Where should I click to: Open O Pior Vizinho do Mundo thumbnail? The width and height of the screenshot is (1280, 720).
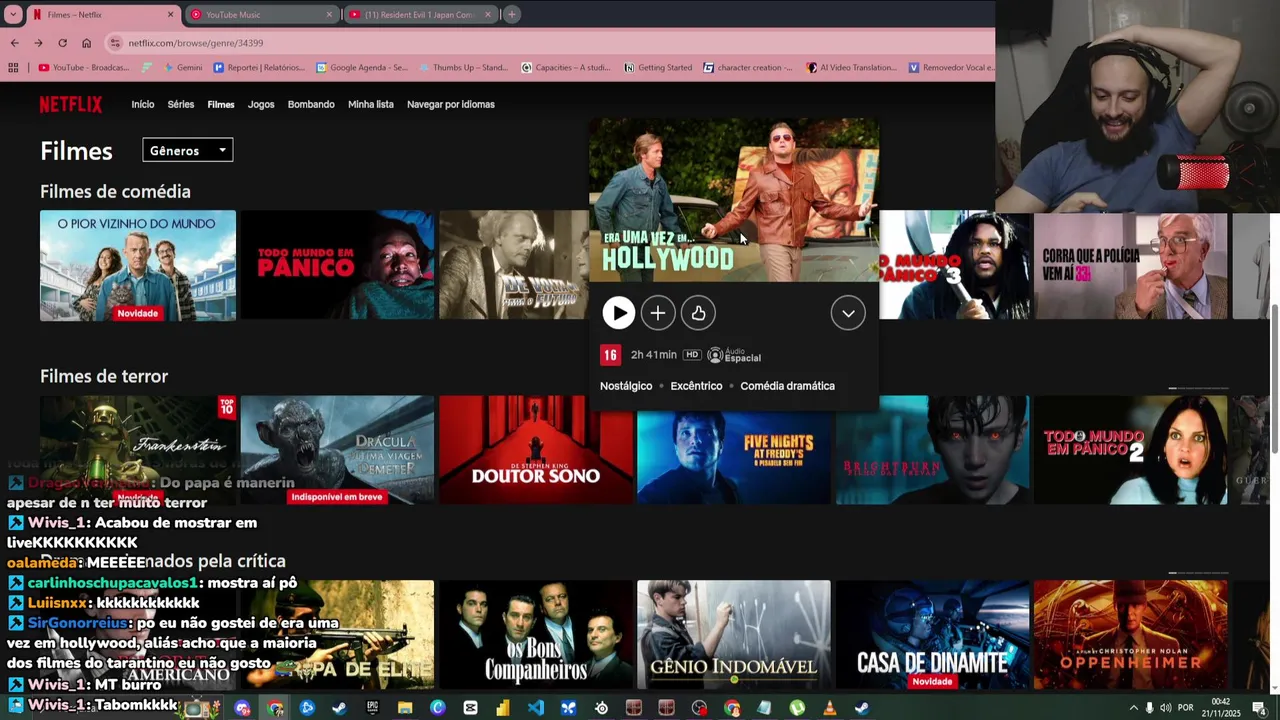point(138,265)
